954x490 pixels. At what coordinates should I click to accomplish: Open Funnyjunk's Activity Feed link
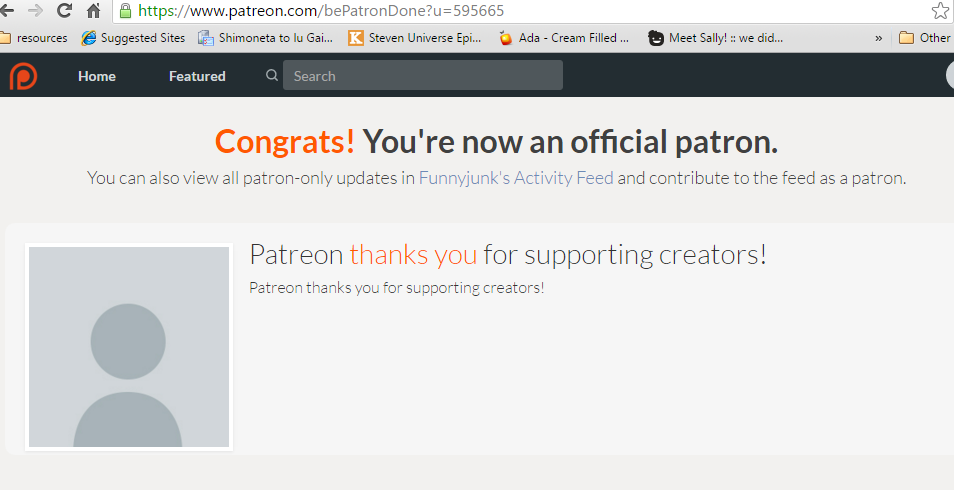(516, 178)
